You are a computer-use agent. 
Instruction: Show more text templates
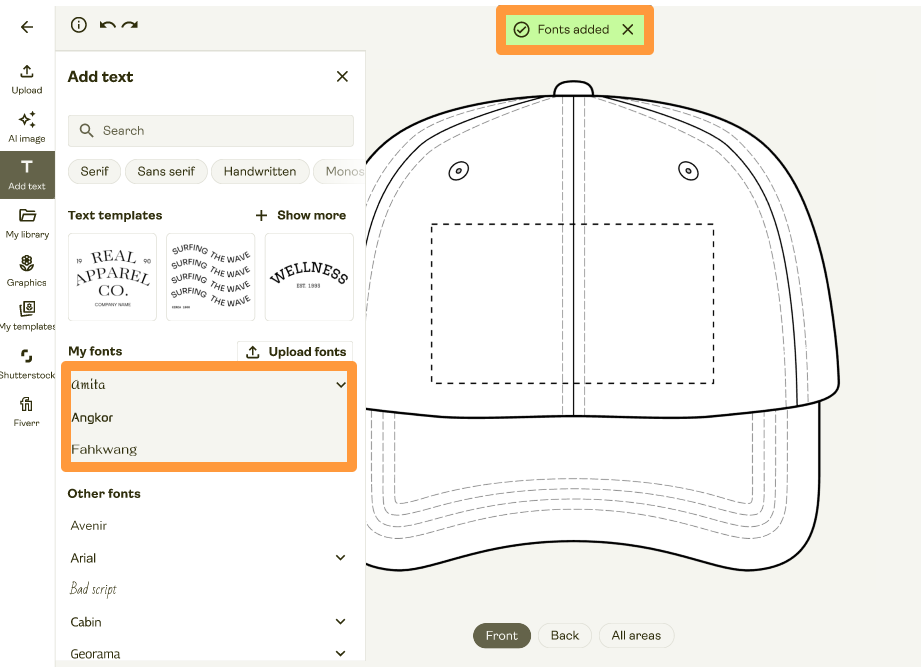pyautogui.click(x=302, y=215)
